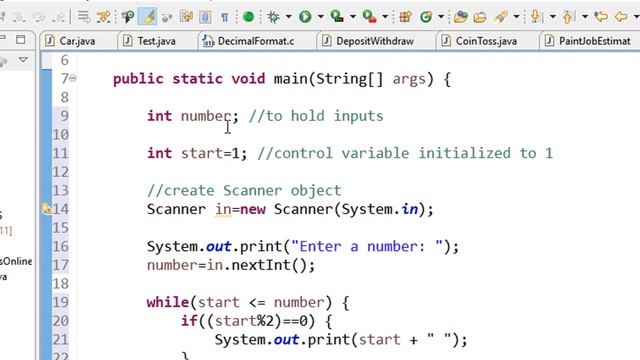Click the Coverage launch icon
The width and height of the screenshot is (640, 360).
337,17
